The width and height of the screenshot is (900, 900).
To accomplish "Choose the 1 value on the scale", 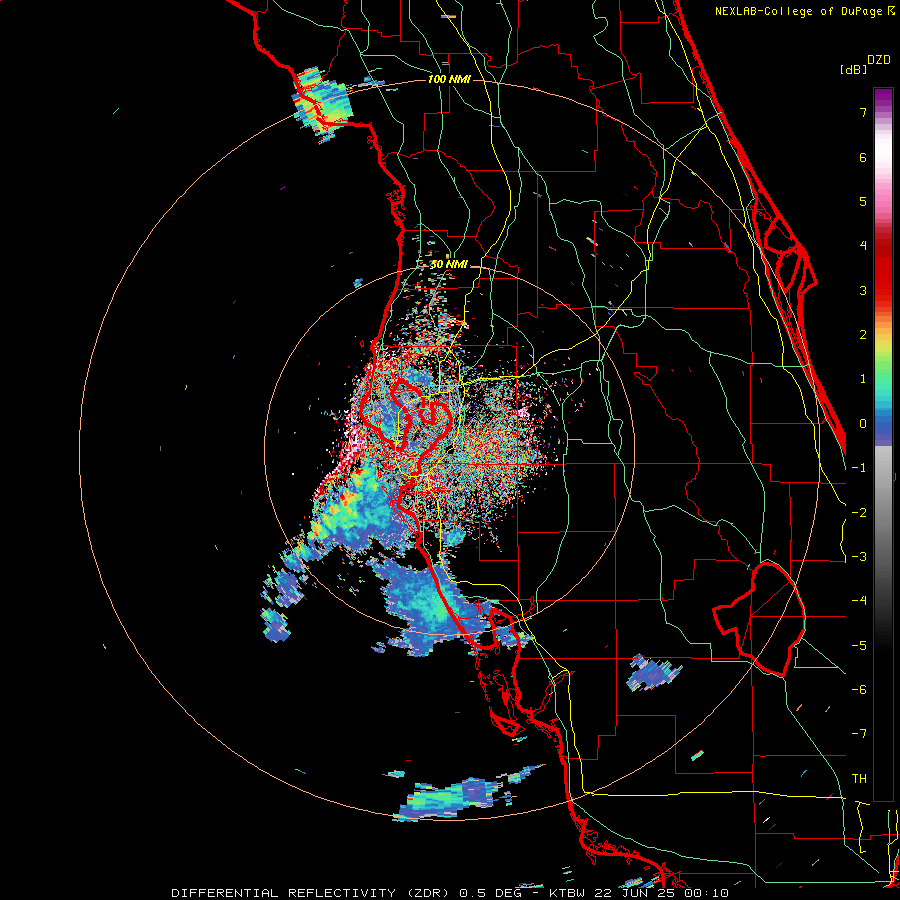I will [x=863, y=379].
